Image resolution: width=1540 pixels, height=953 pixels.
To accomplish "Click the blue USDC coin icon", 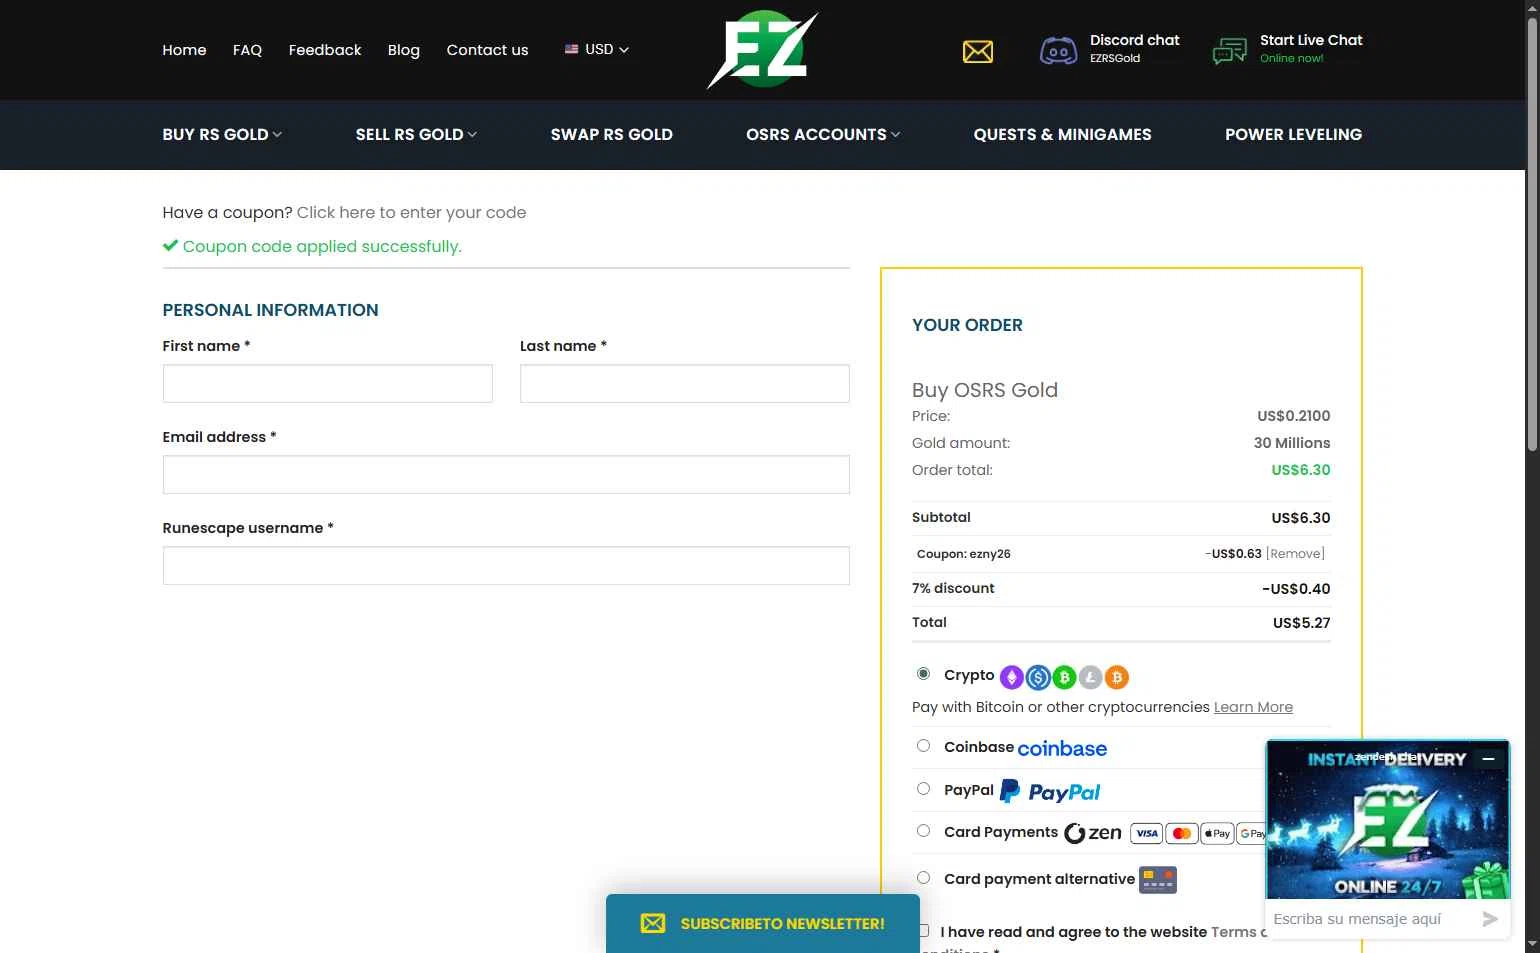I will [x=1038, y=678].
